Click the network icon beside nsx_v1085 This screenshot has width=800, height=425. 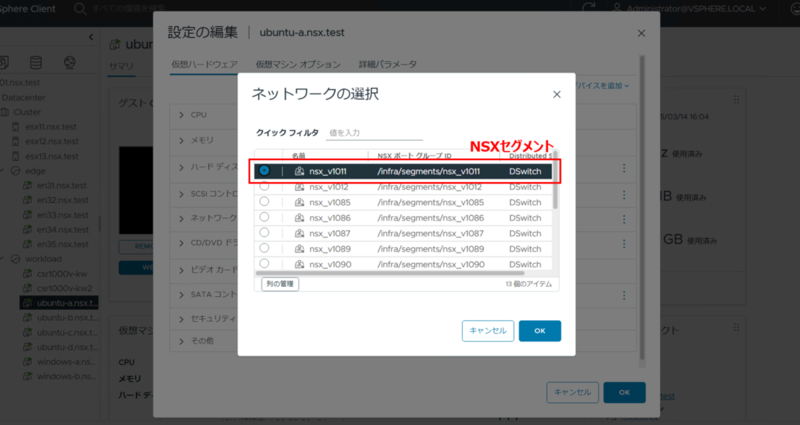299,203
